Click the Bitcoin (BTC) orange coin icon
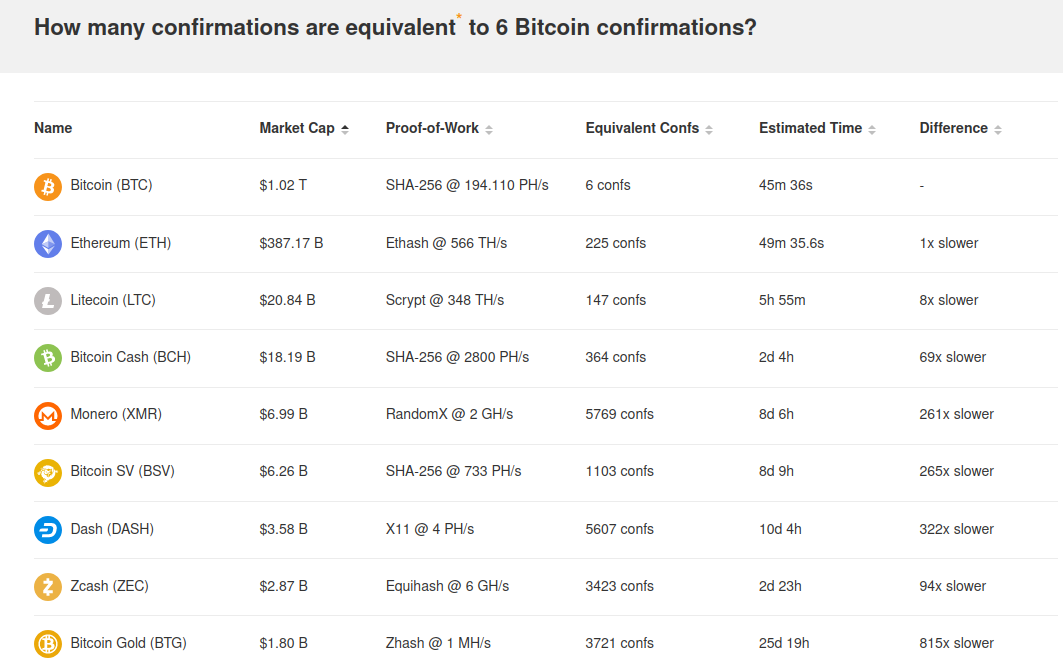 point(48,186)
